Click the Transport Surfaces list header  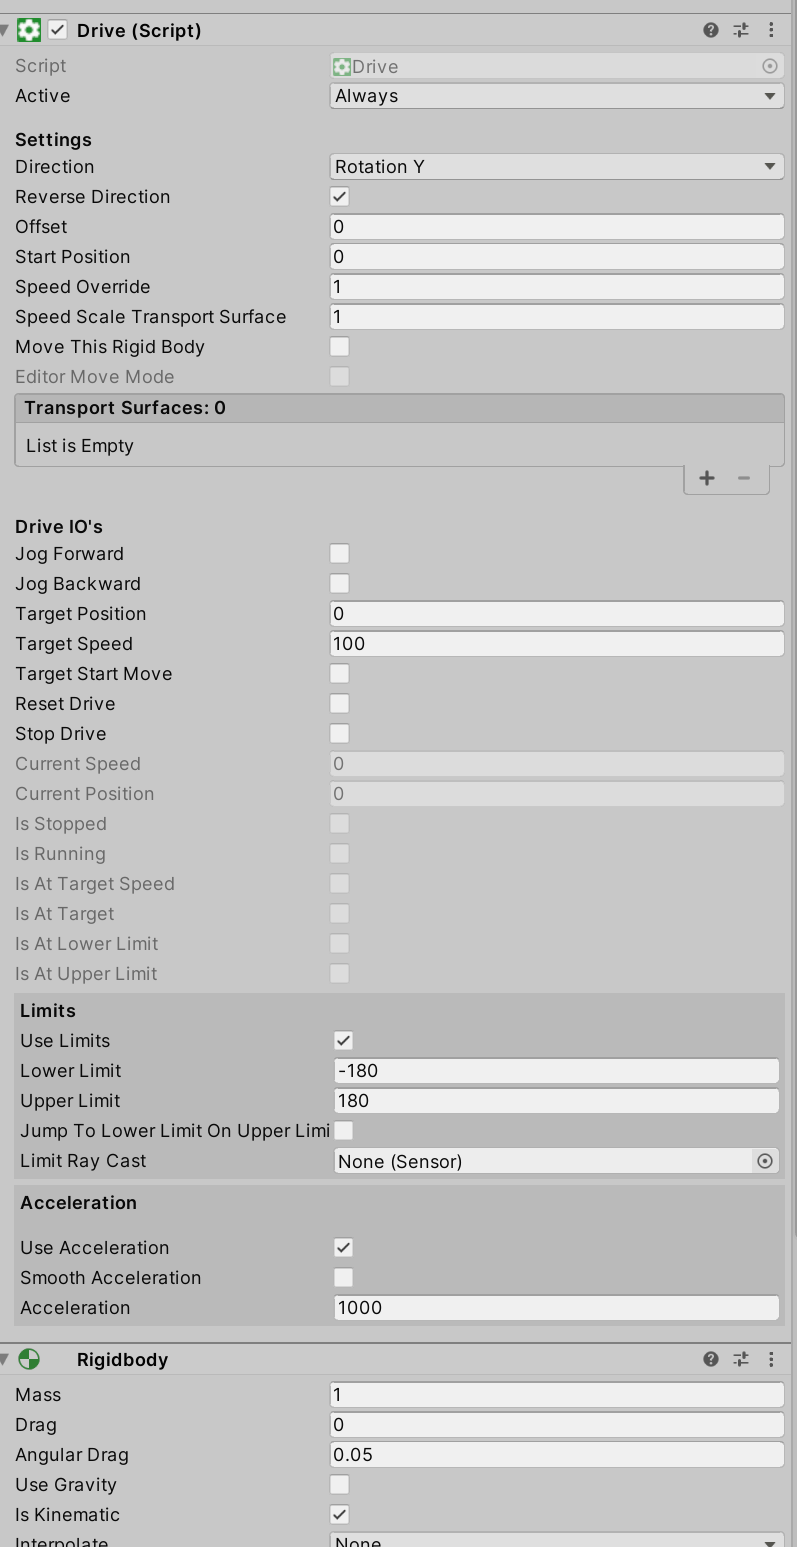click(x=399, y=408)
